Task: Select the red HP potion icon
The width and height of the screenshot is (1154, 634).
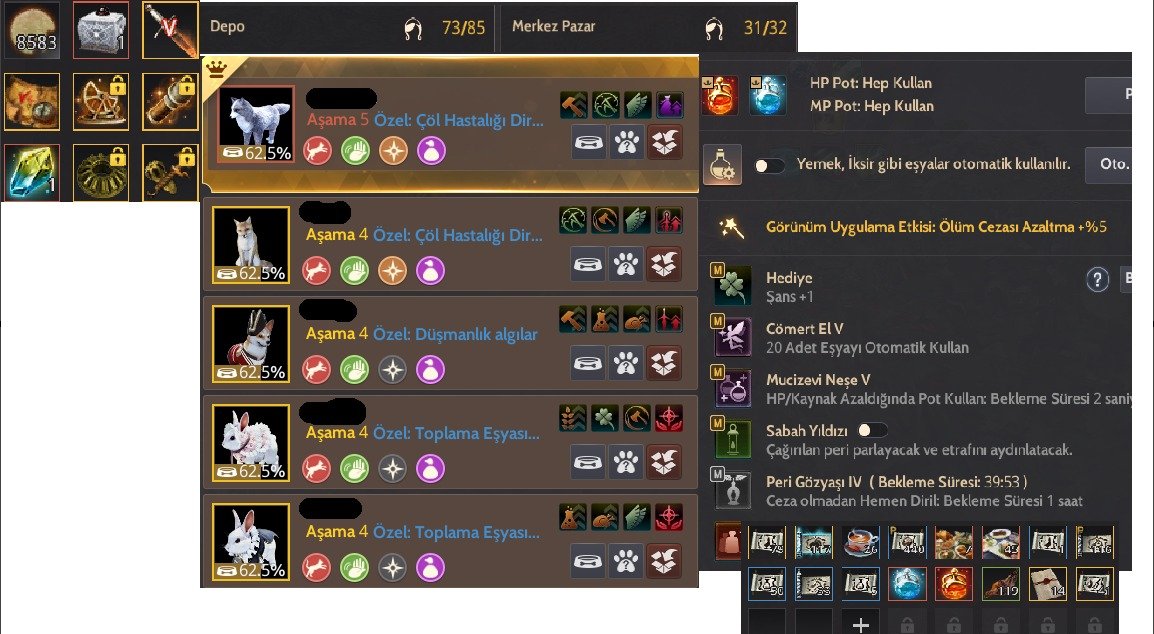Action: 719,94
